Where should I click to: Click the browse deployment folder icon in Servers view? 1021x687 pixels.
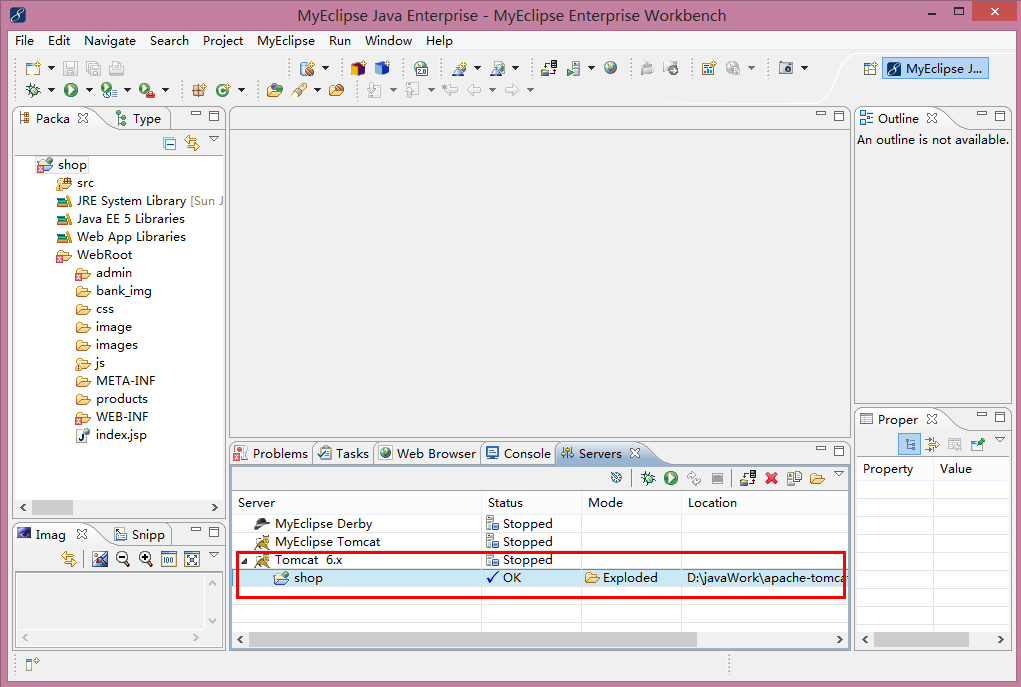point(817,479)
